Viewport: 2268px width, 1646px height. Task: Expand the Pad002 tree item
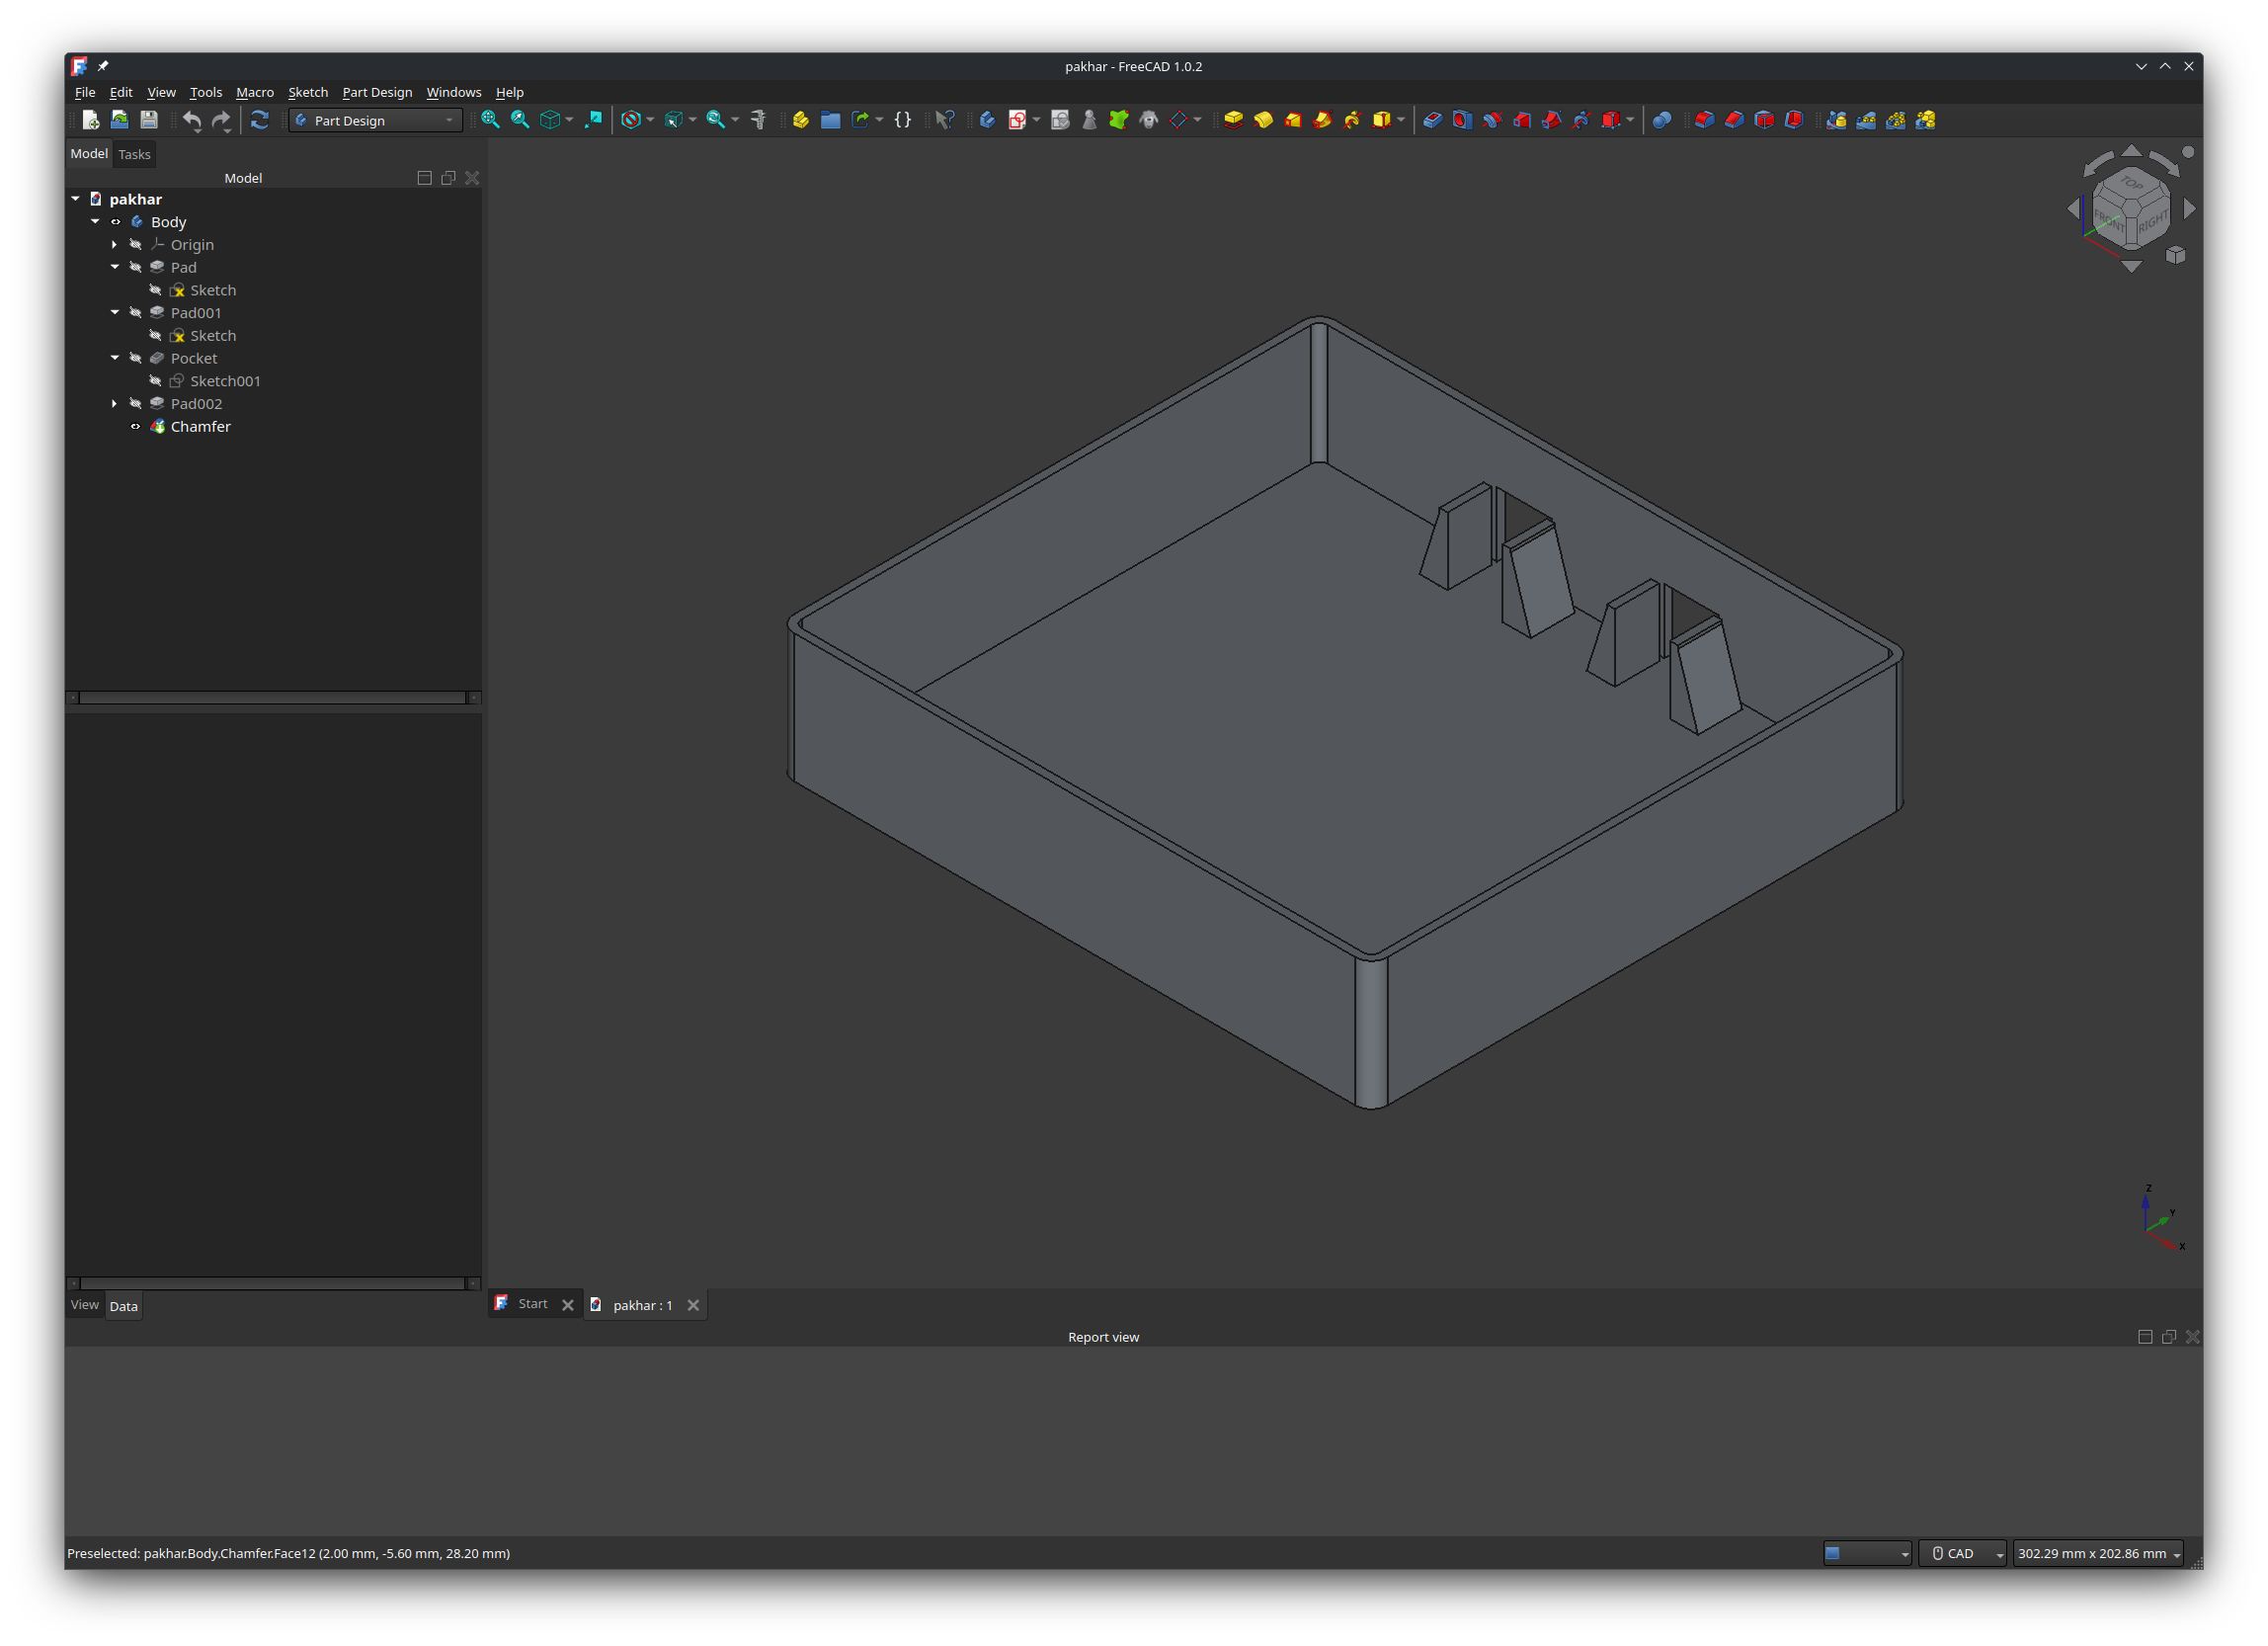tap(114, 404)
